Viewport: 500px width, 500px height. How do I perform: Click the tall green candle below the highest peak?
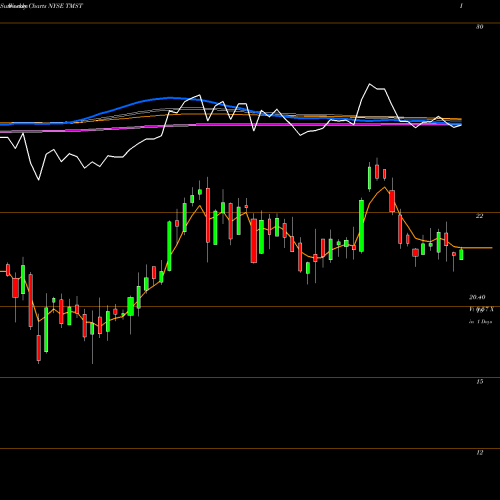point(361,225)
